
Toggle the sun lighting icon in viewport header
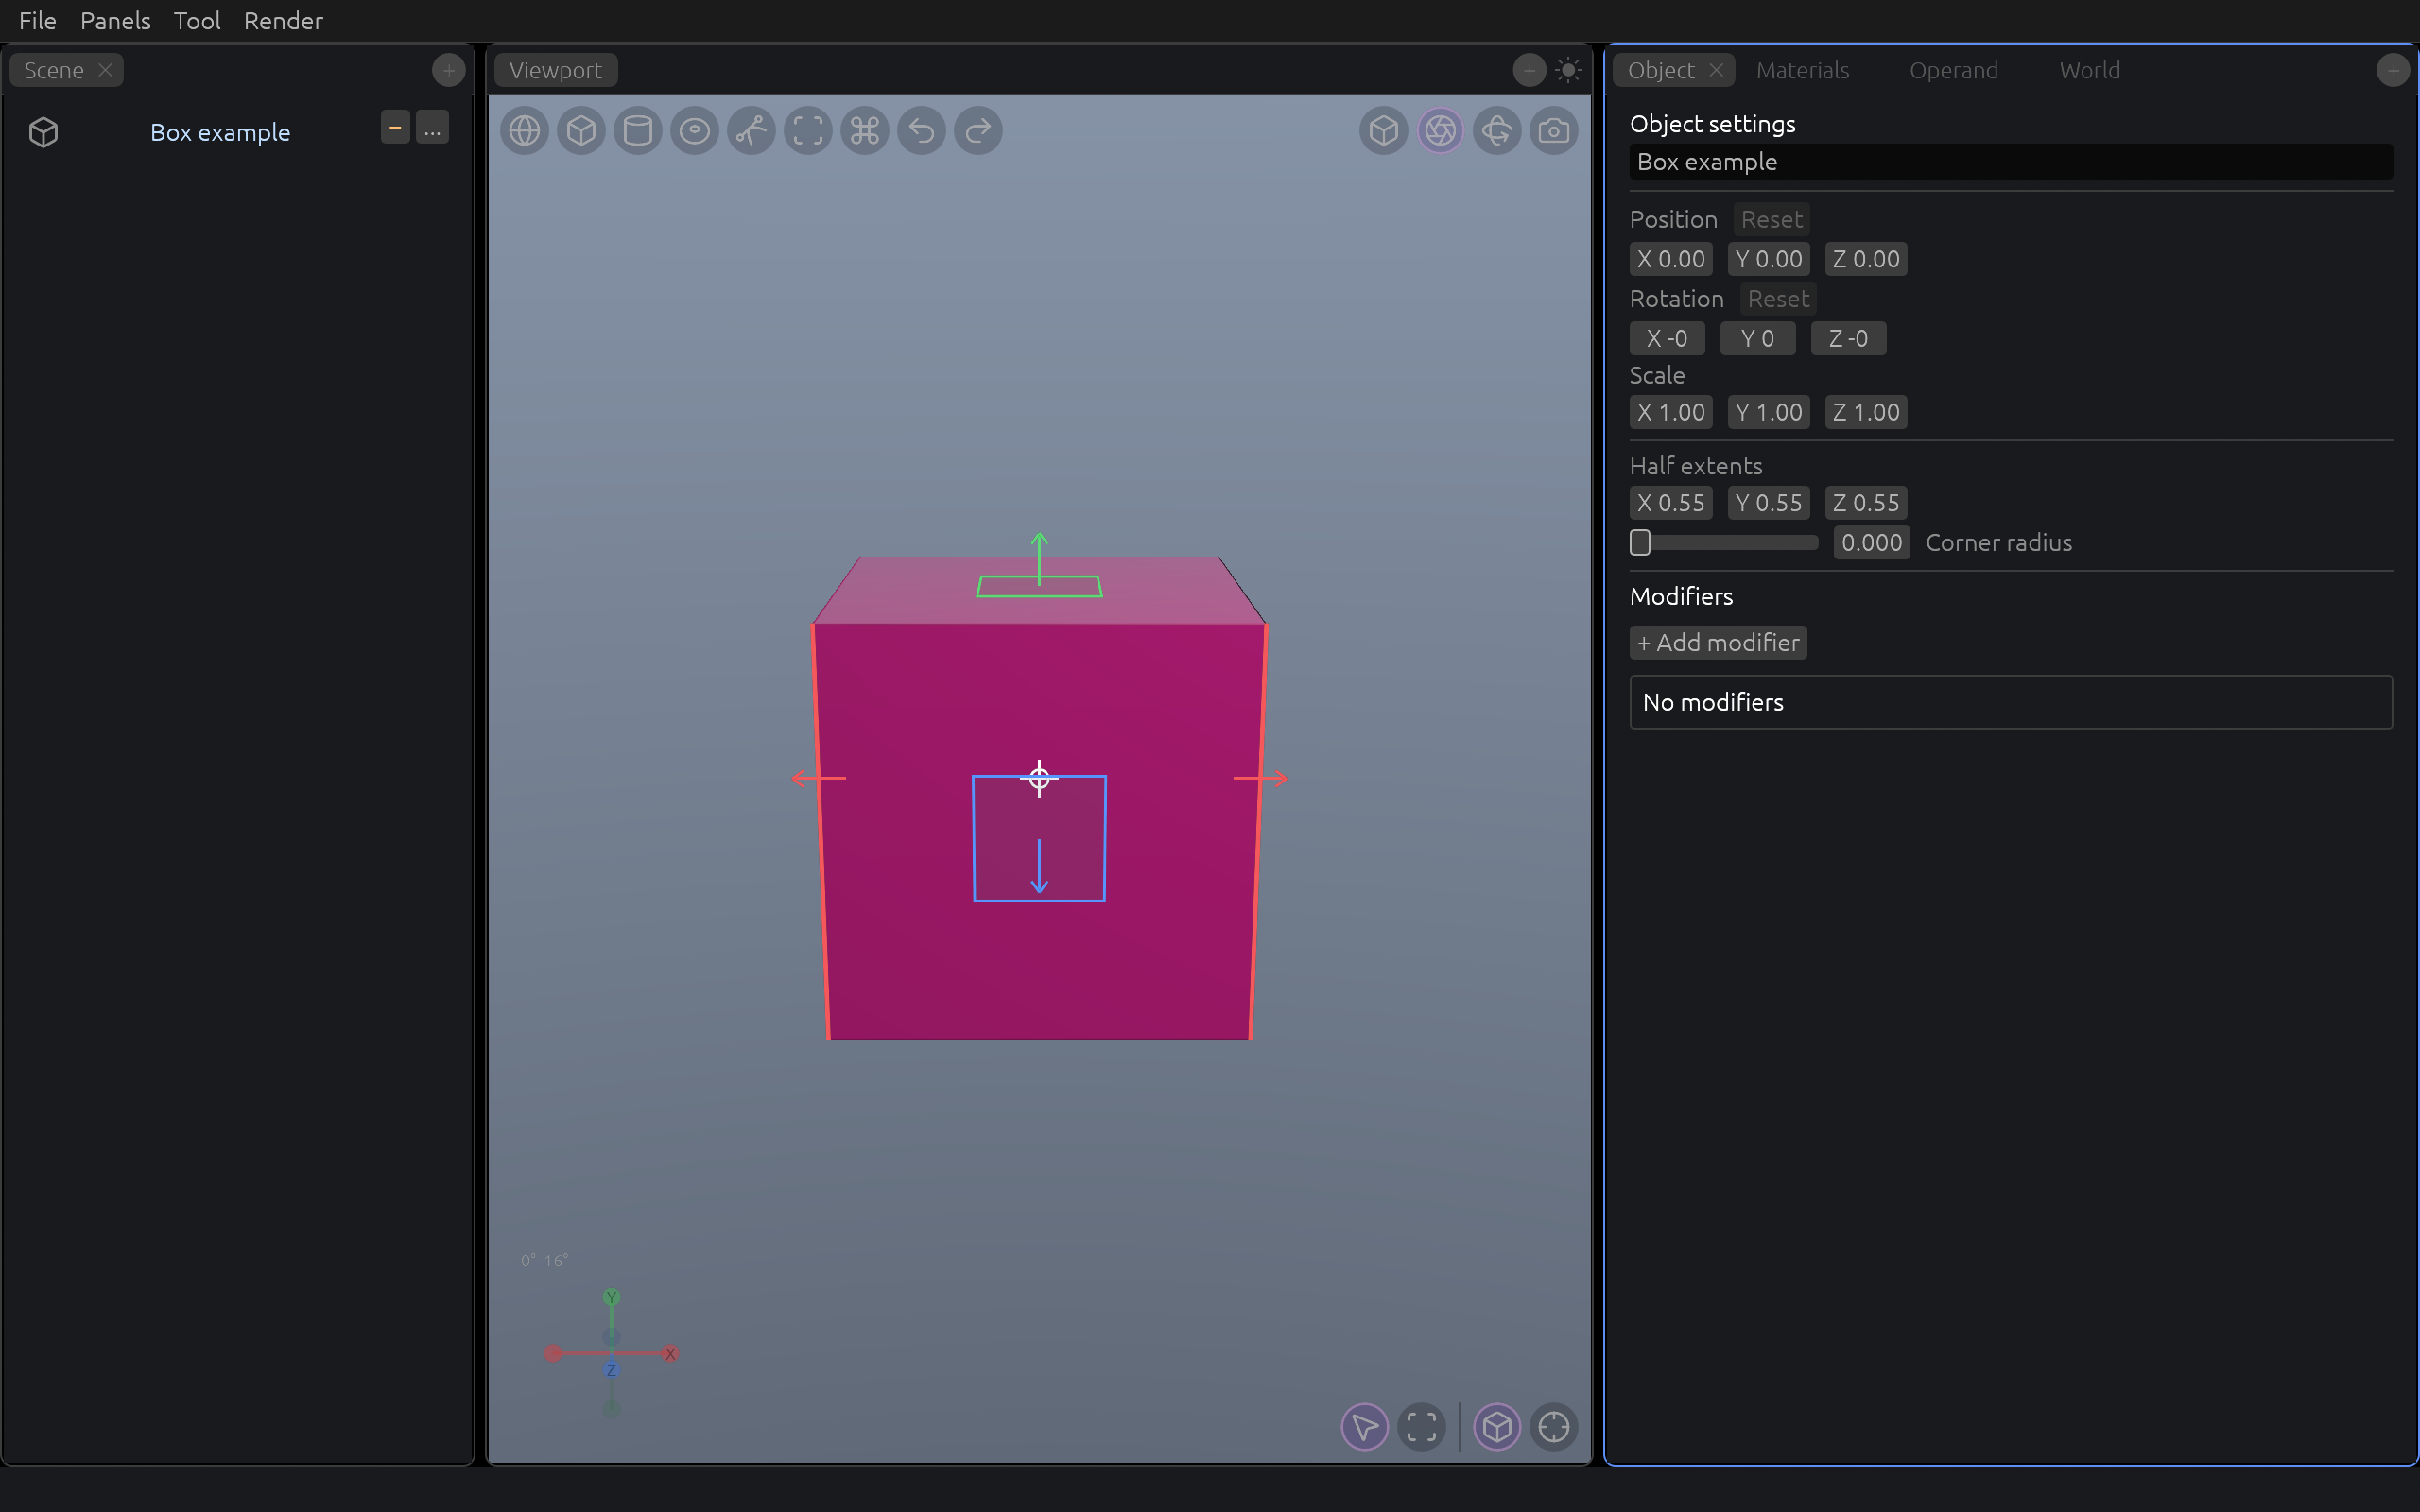pos(1569,70)
